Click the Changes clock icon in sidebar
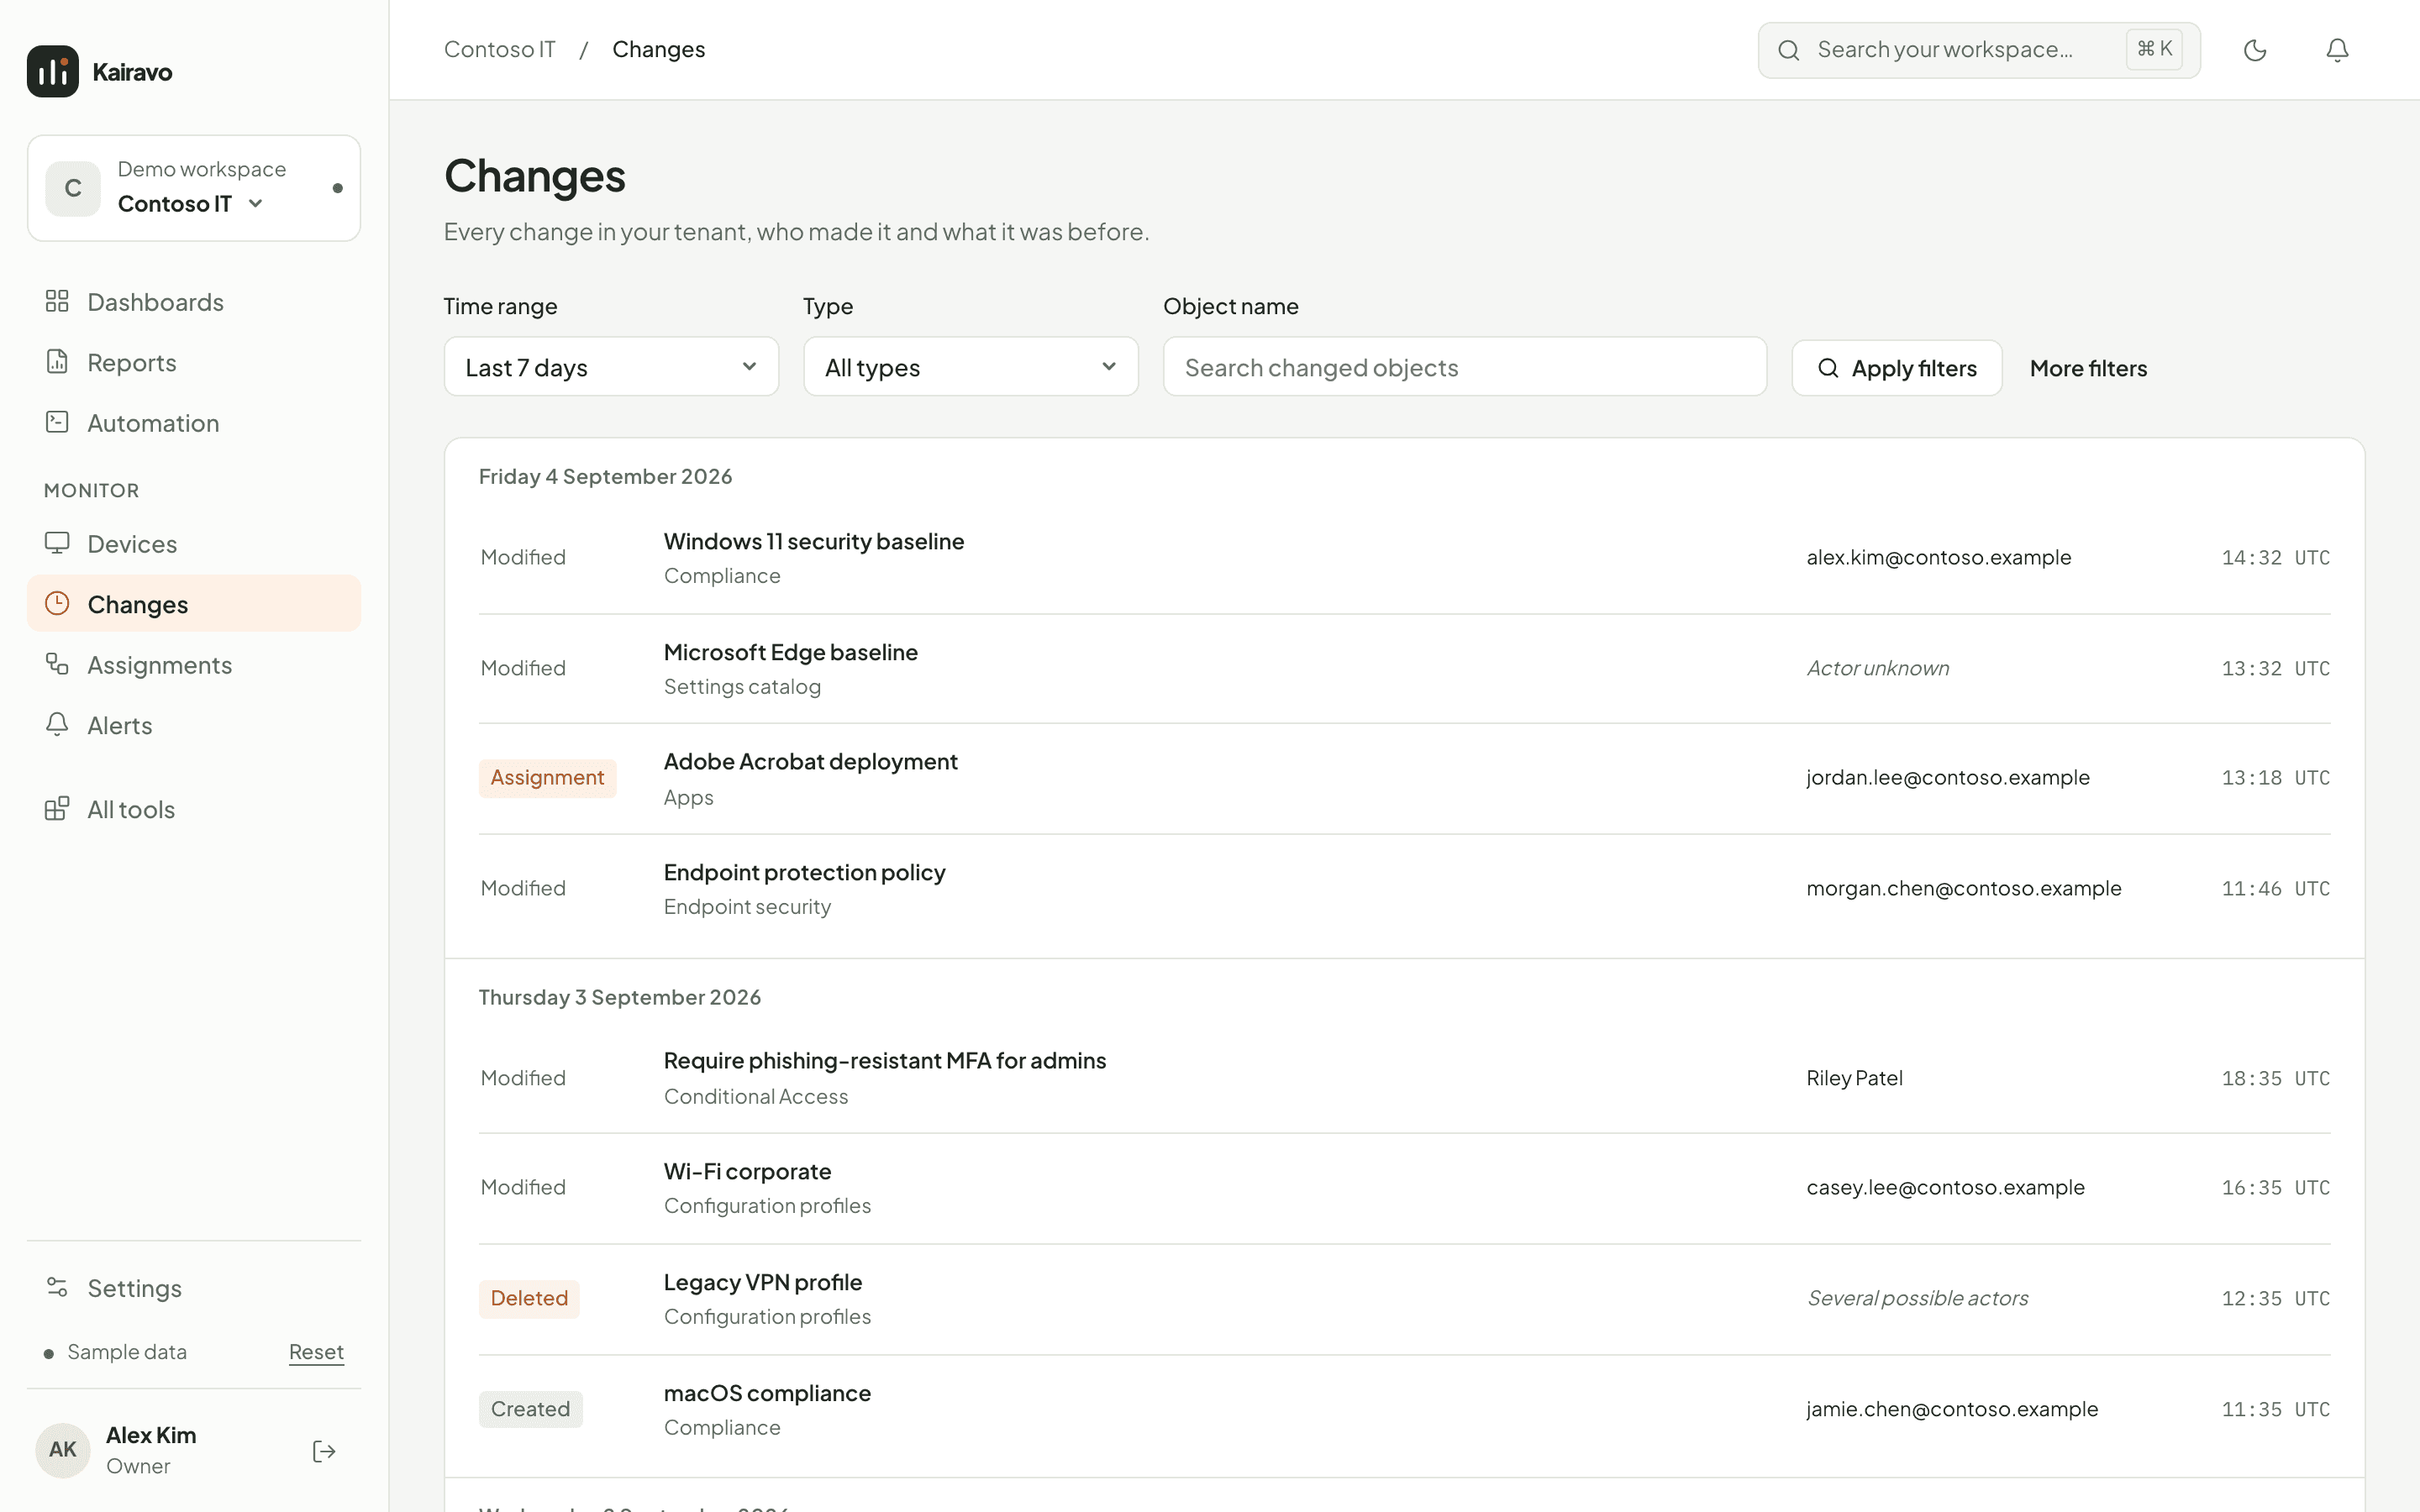Image resolution: width=2420 pixels, height=1512 pixels. coord(57,603)
